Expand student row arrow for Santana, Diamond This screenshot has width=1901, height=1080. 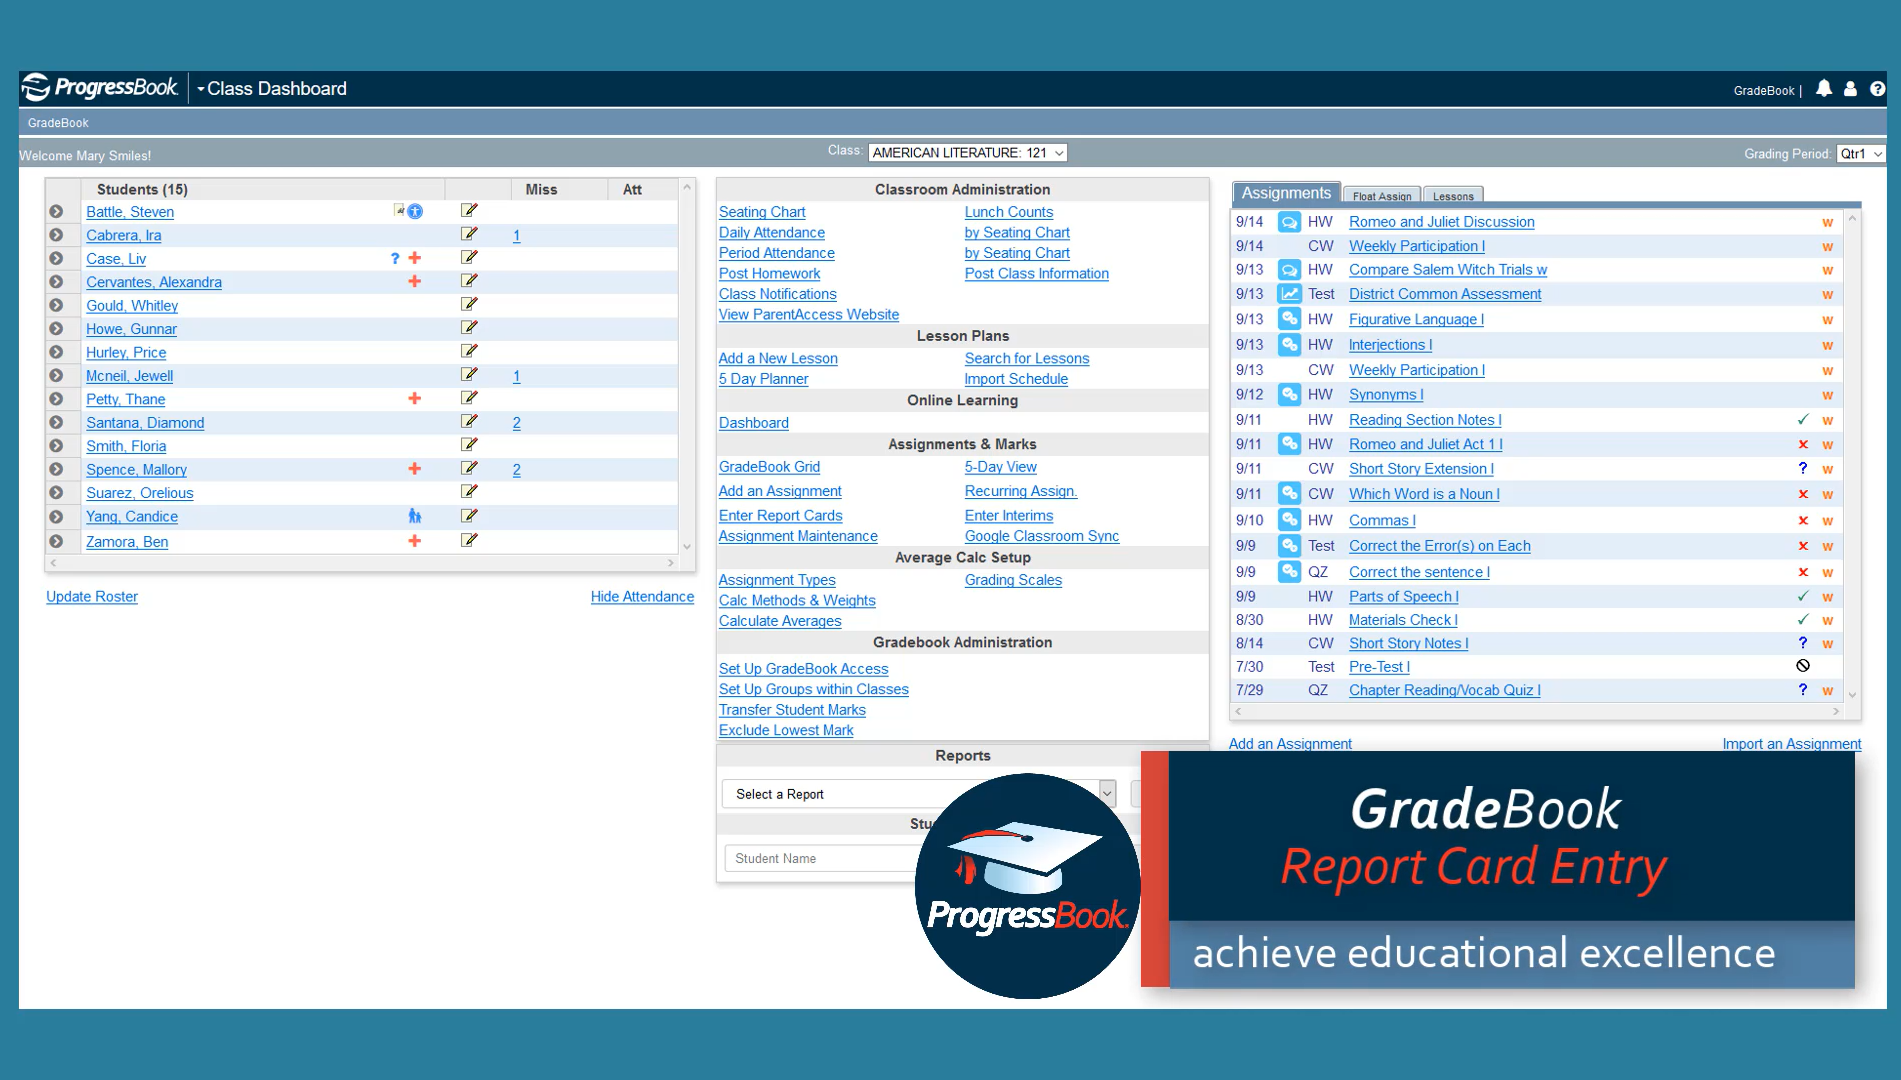pos(57,422)
